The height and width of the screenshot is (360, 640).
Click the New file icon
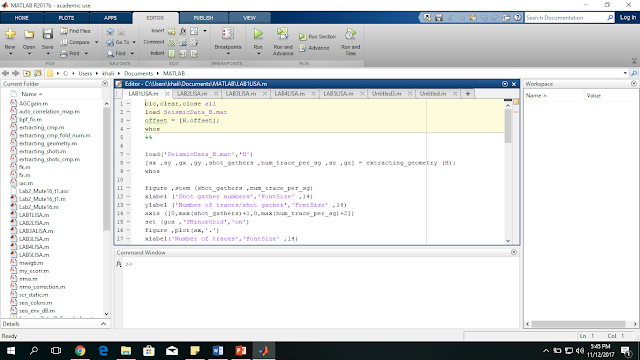[x=10, y=34]
